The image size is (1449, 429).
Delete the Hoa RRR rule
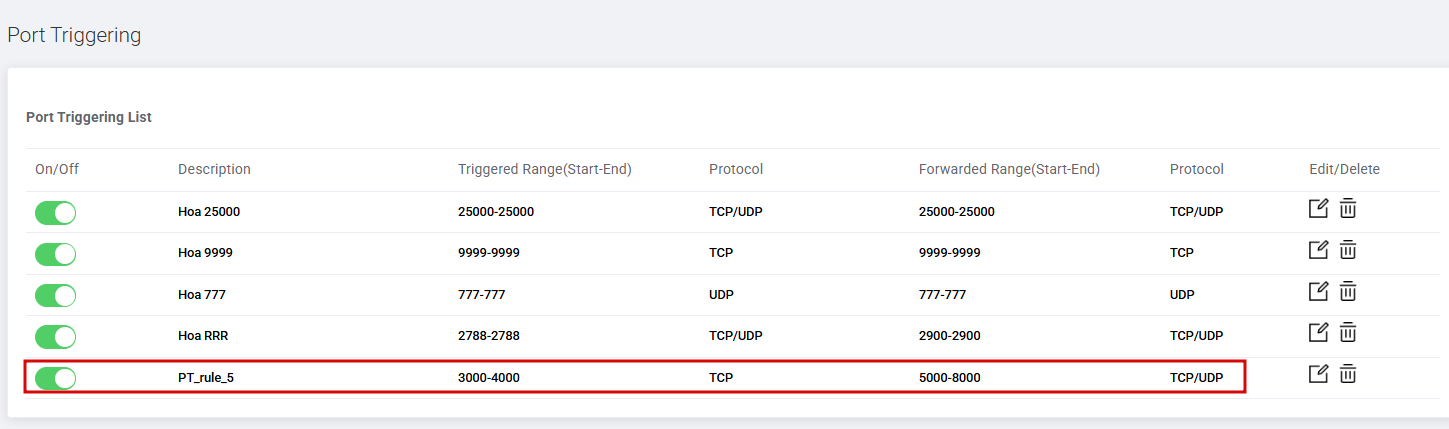coord(1348,333)
